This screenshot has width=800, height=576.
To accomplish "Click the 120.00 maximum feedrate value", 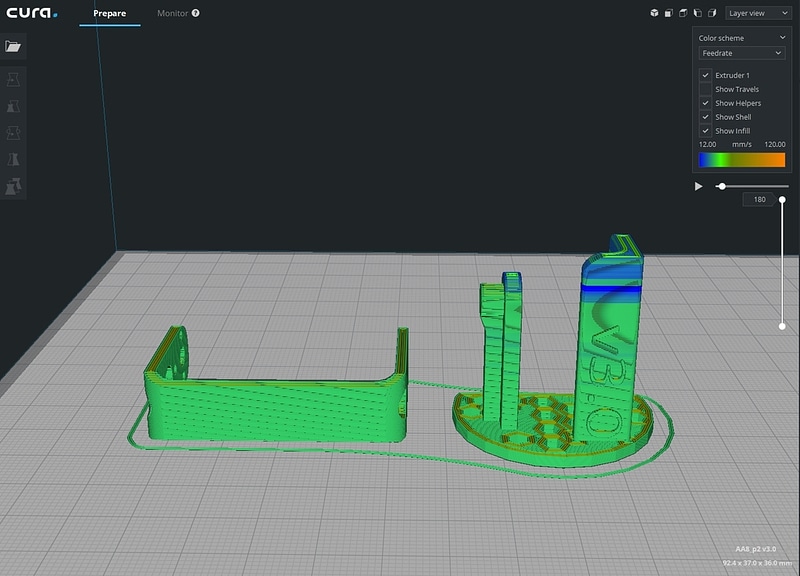I will (774, 144).
